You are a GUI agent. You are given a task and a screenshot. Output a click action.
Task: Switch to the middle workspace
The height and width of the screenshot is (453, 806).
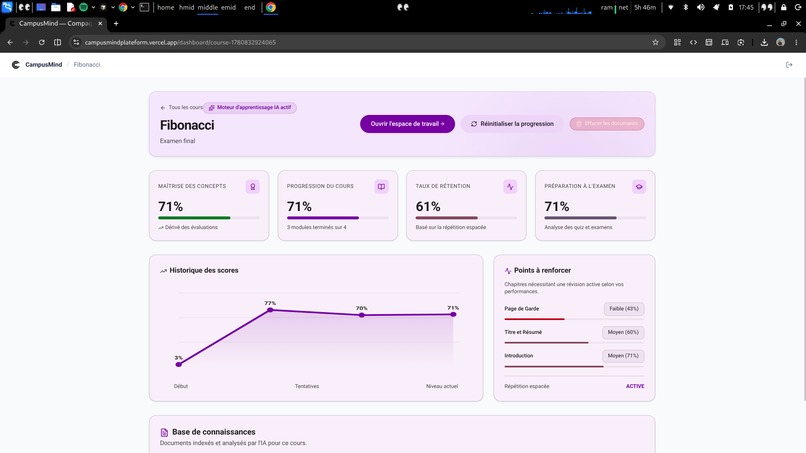click(x=208, y=7)
